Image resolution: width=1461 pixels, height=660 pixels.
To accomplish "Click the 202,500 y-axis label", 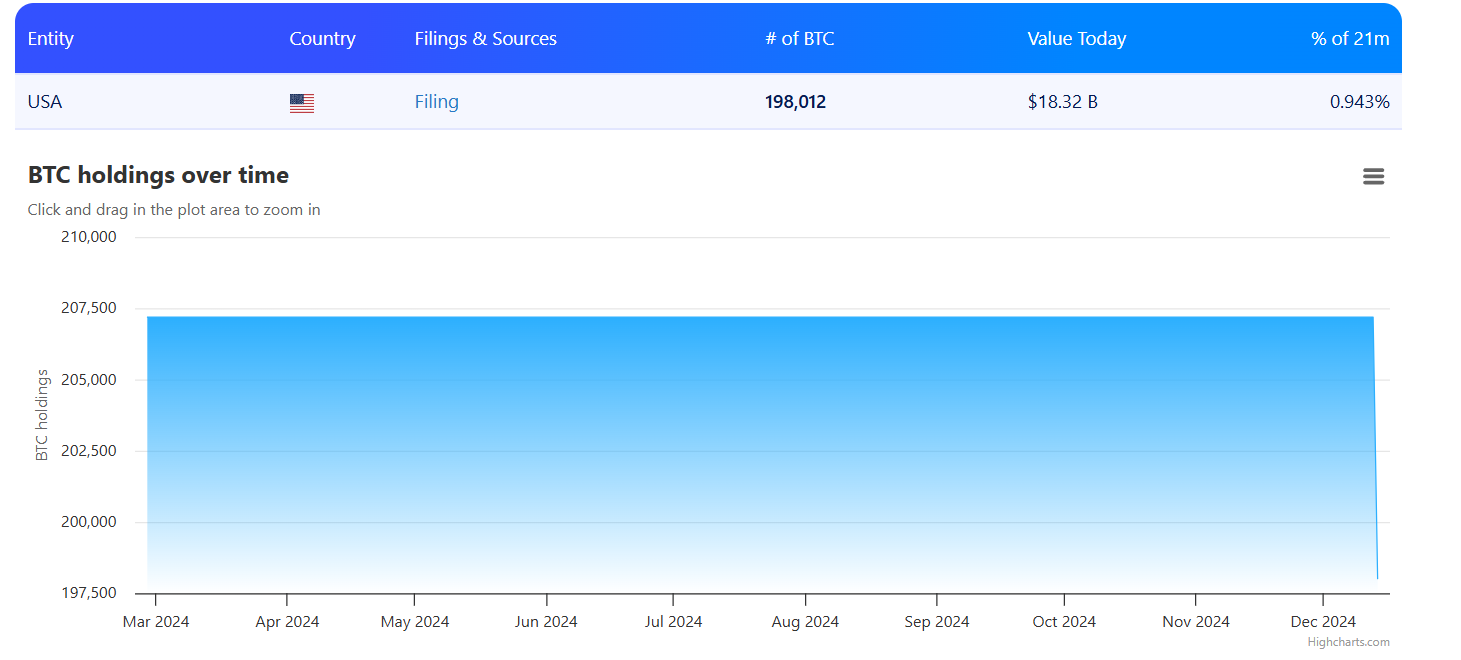I will 89,451.
